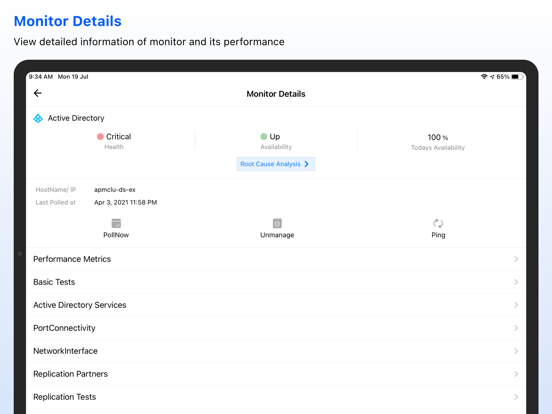The width and height of the screenshot is (552, 414).
Task: Open Active Directory Services row
Action: (x=276, y=305)
